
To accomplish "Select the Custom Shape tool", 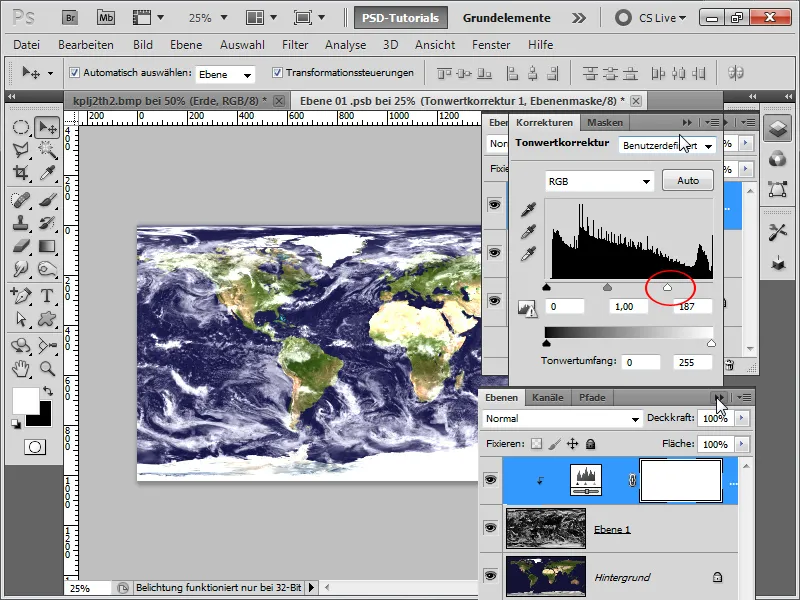I will 47,319.
